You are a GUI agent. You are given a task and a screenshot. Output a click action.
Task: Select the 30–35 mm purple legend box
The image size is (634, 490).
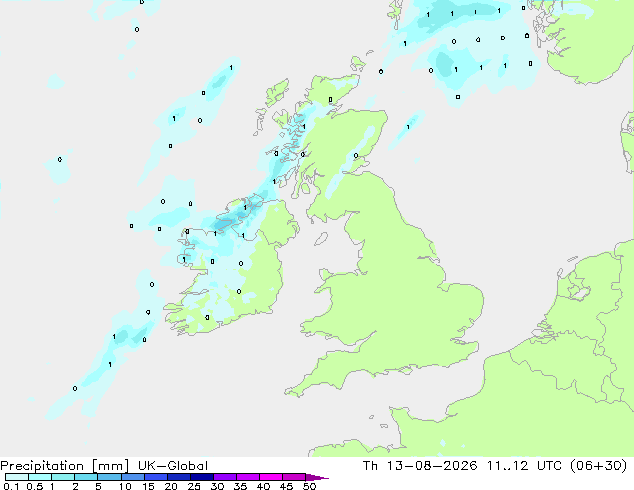pos(224,477)
